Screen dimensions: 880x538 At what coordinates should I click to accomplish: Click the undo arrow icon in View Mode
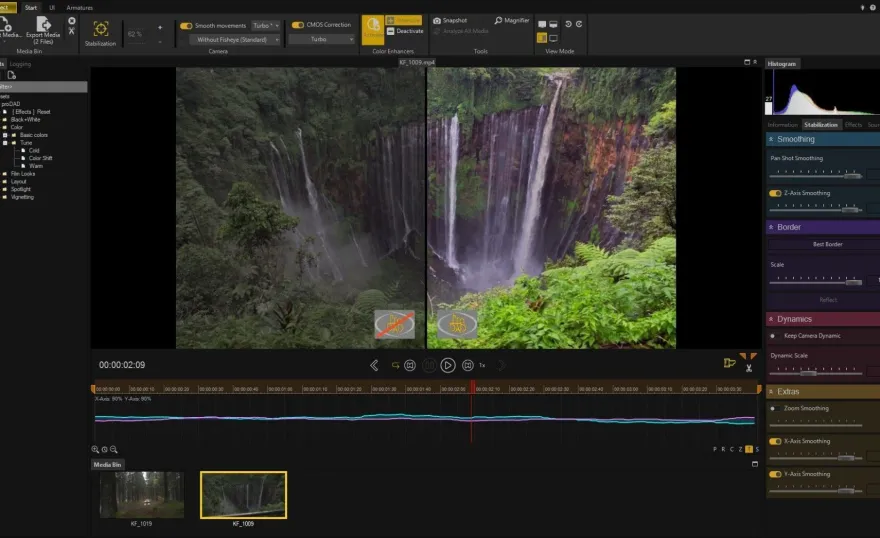point(568,24)
